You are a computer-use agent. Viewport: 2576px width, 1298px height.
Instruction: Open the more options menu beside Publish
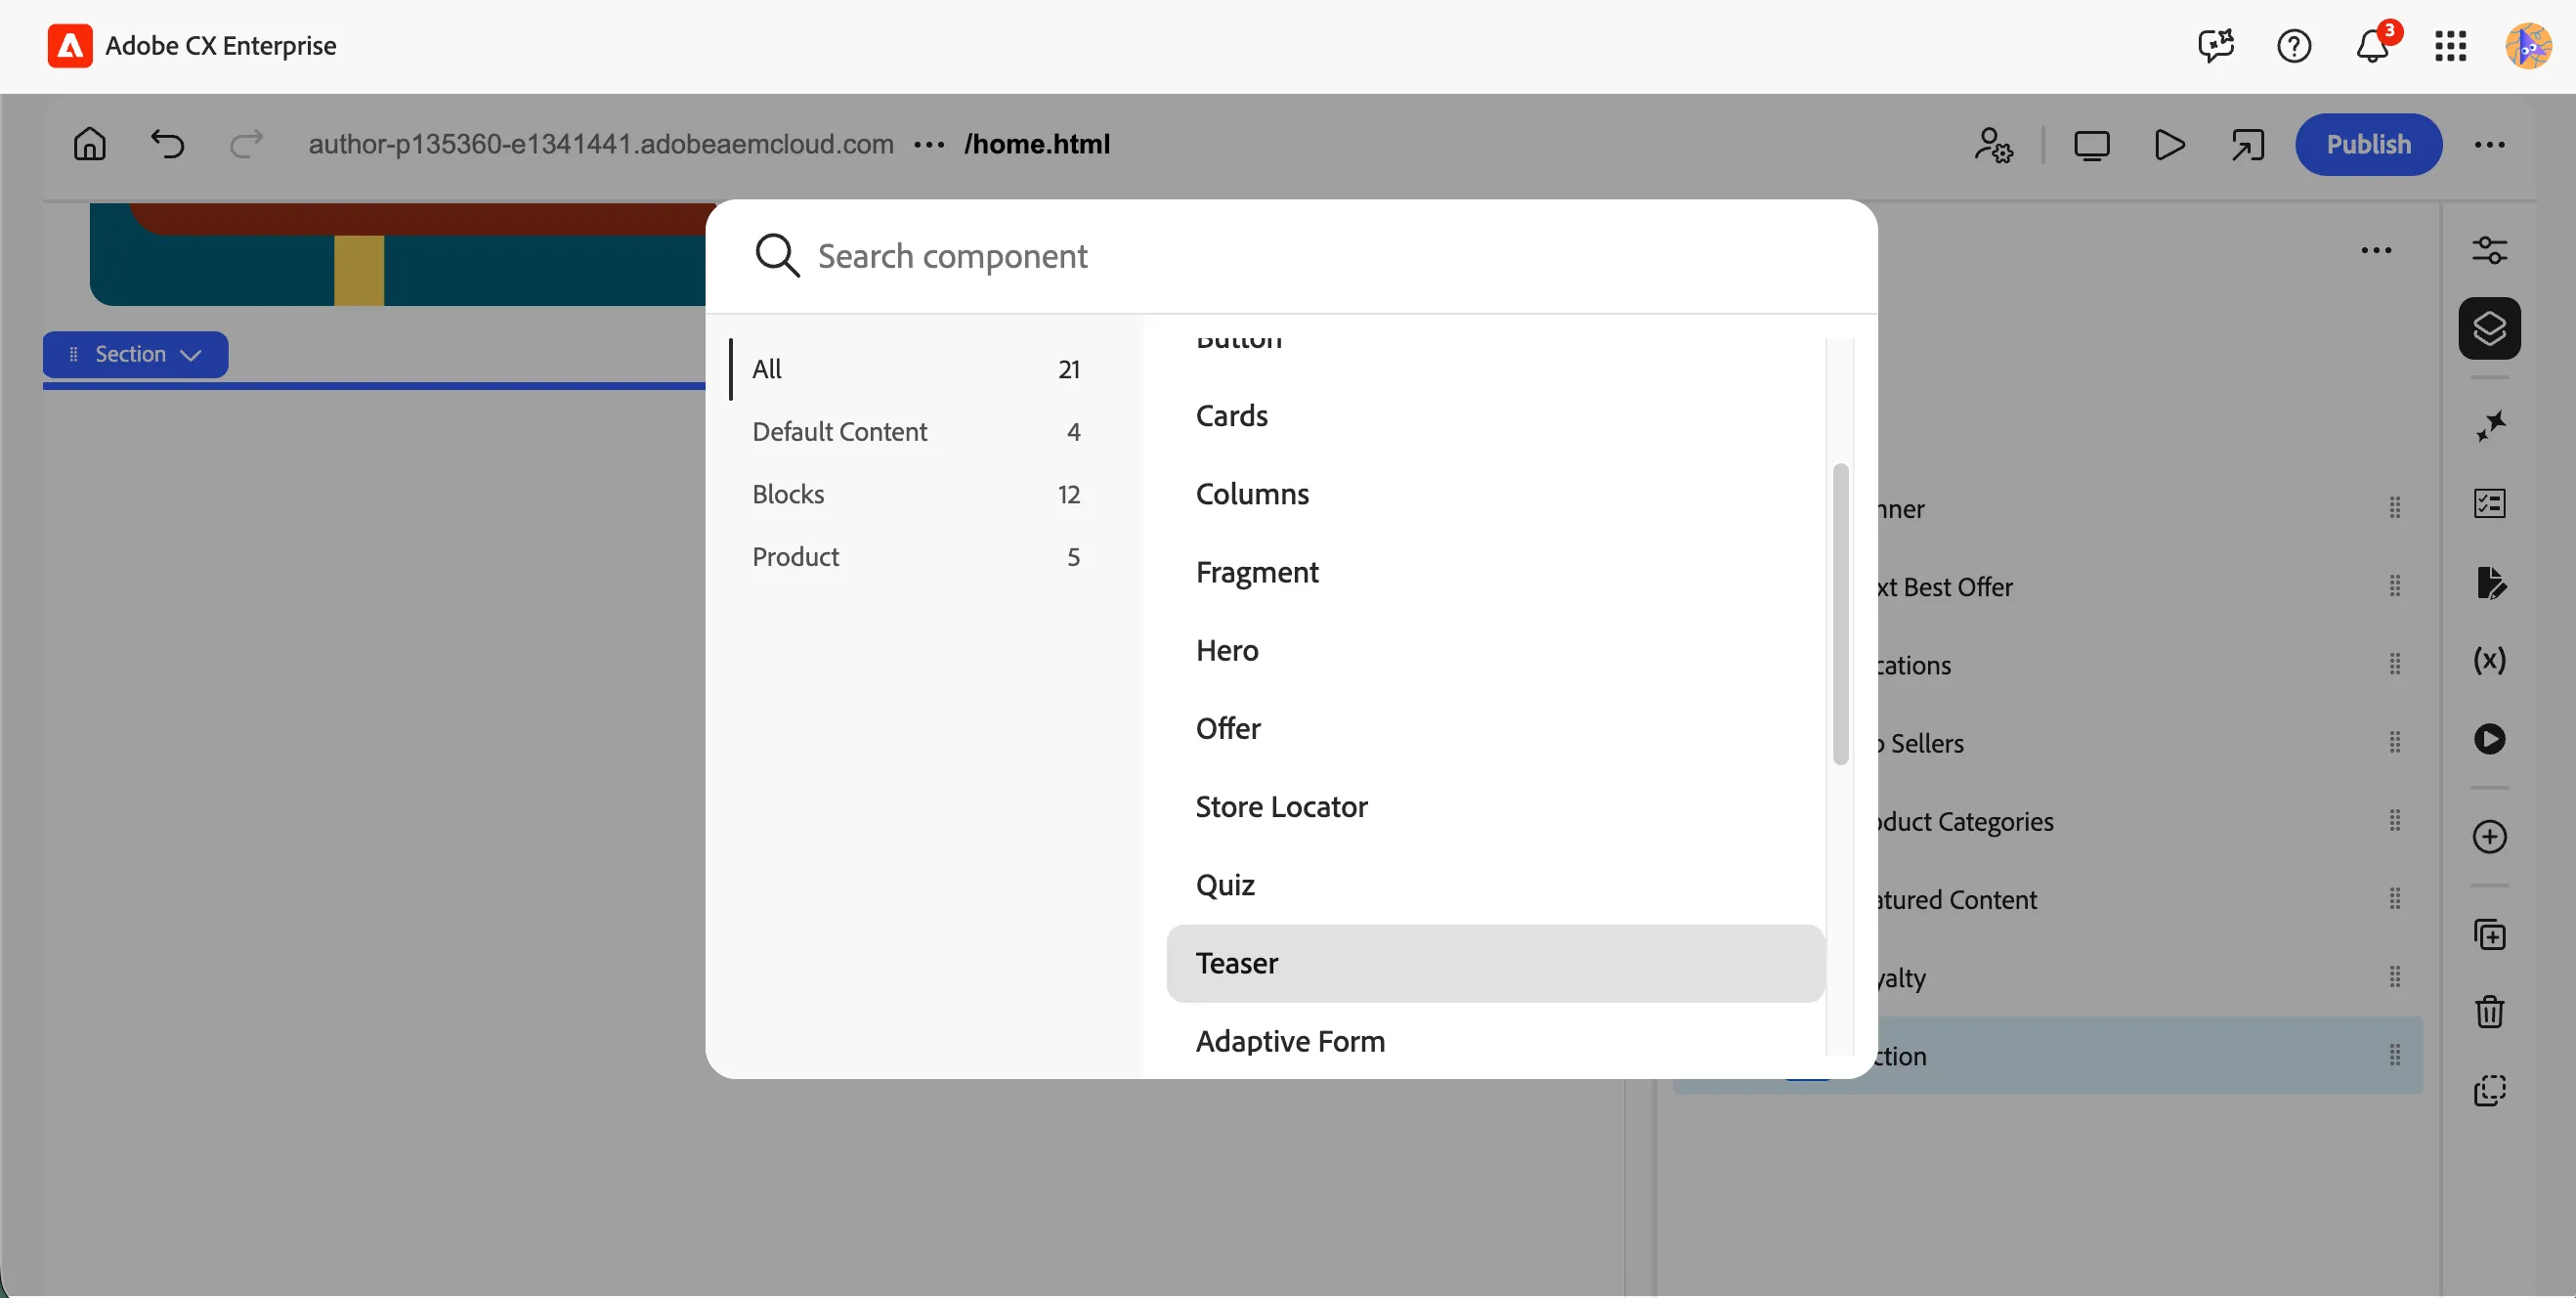(2489, 145)
